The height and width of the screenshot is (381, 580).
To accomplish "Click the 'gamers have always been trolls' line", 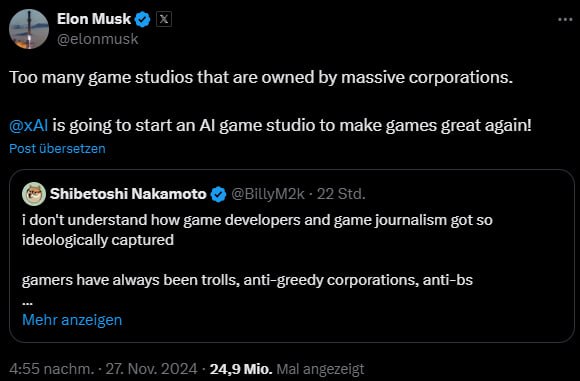I will pyautogui.click(x=247, y=280).
